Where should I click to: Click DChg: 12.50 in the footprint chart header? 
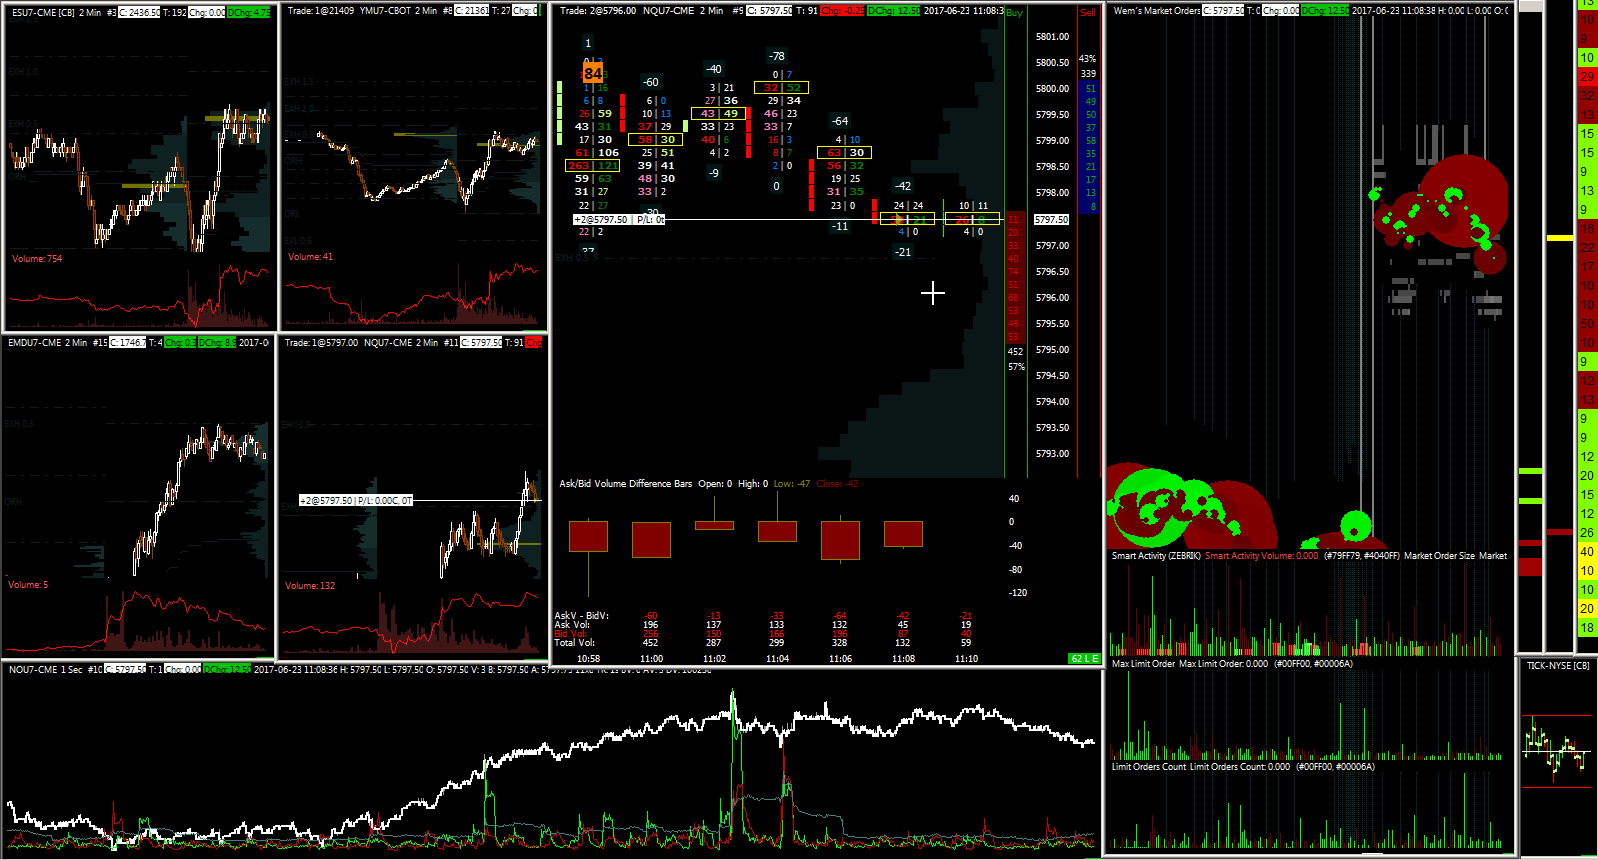(894, 11)
